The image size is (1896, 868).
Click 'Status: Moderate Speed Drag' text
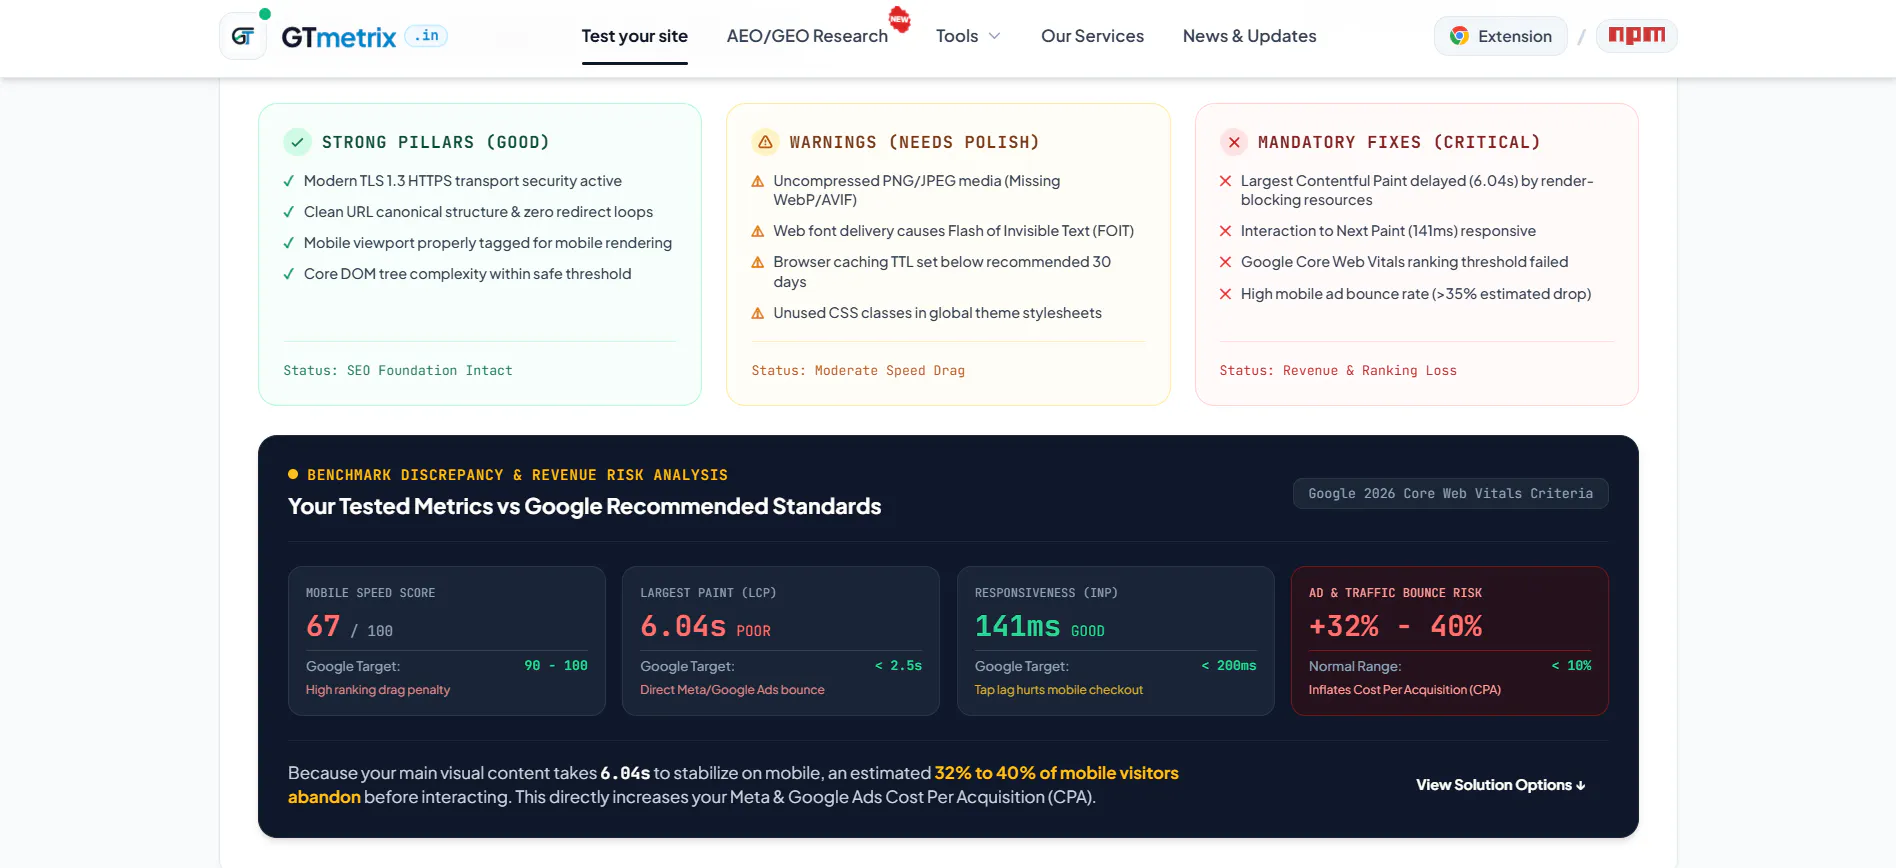858,371
